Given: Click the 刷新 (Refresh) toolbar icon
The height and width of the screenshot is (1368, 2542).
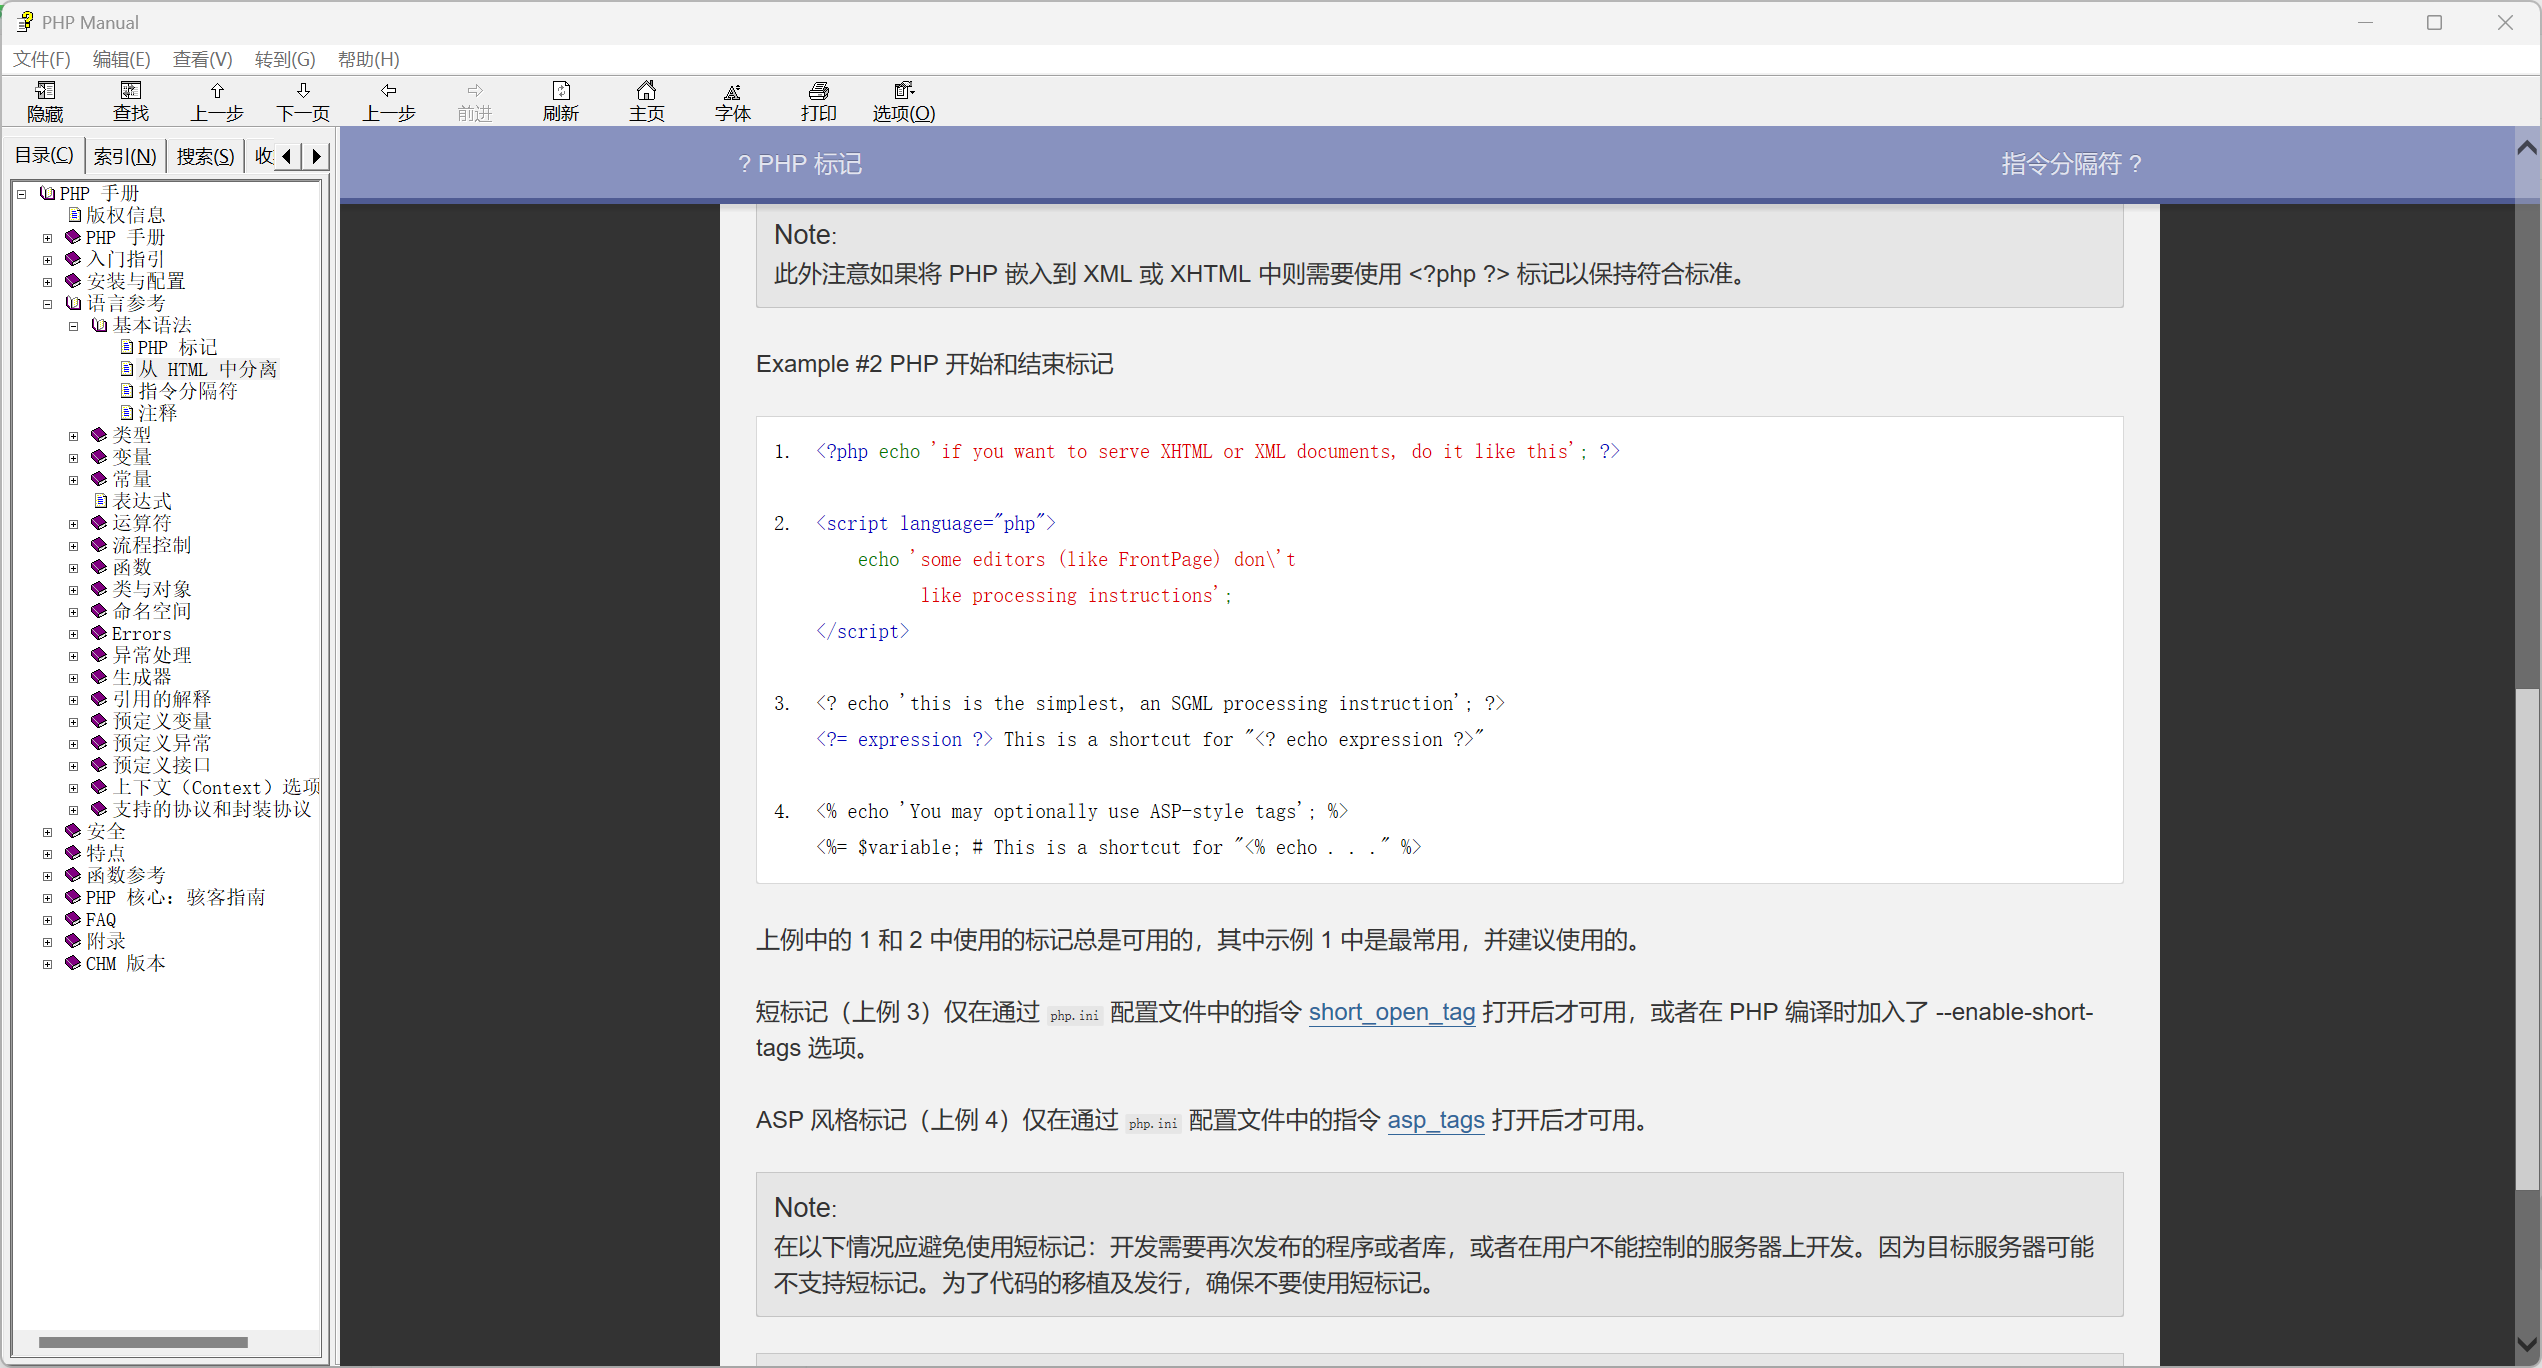Looking at the screenshot, I should (561, 101).
